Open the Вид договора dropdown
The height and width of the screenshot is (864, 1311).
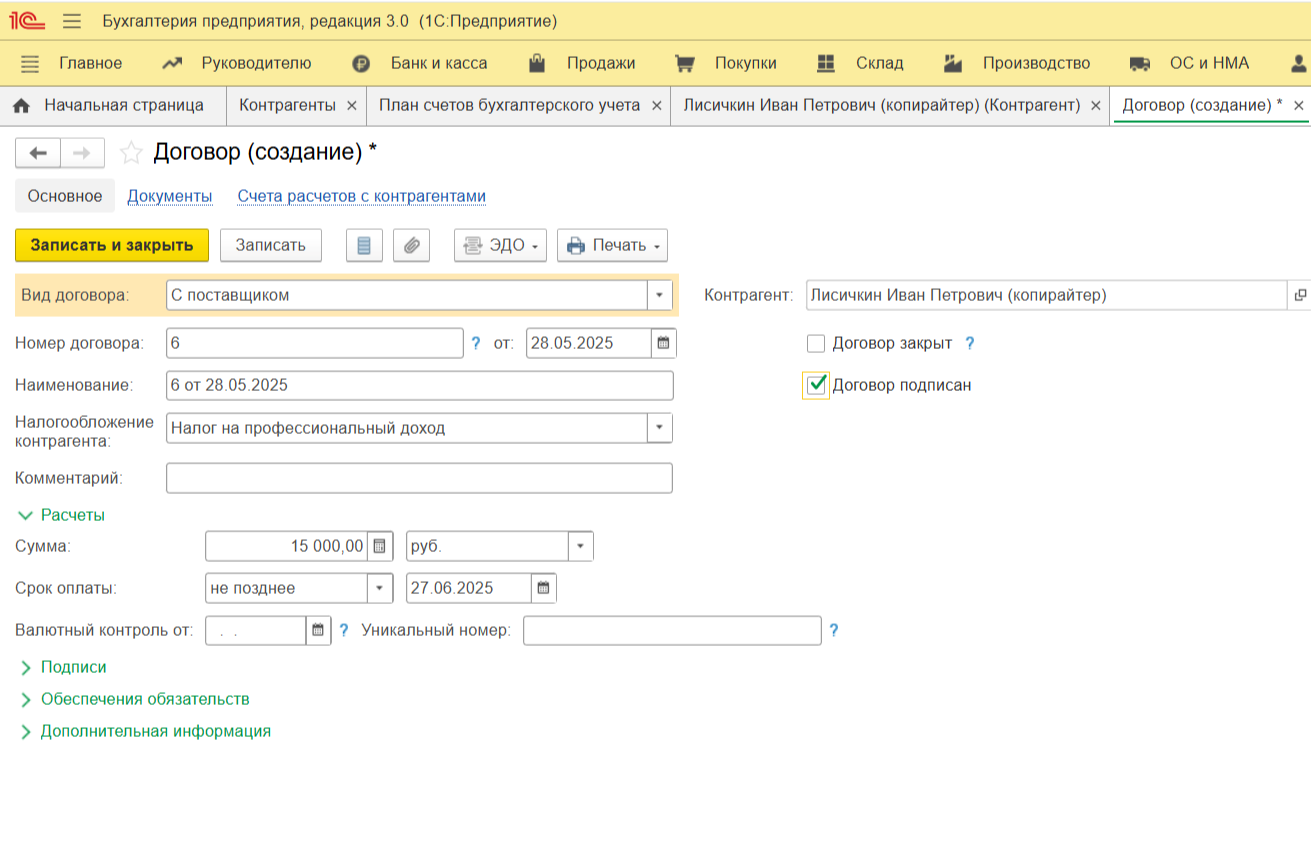[660, 295]
